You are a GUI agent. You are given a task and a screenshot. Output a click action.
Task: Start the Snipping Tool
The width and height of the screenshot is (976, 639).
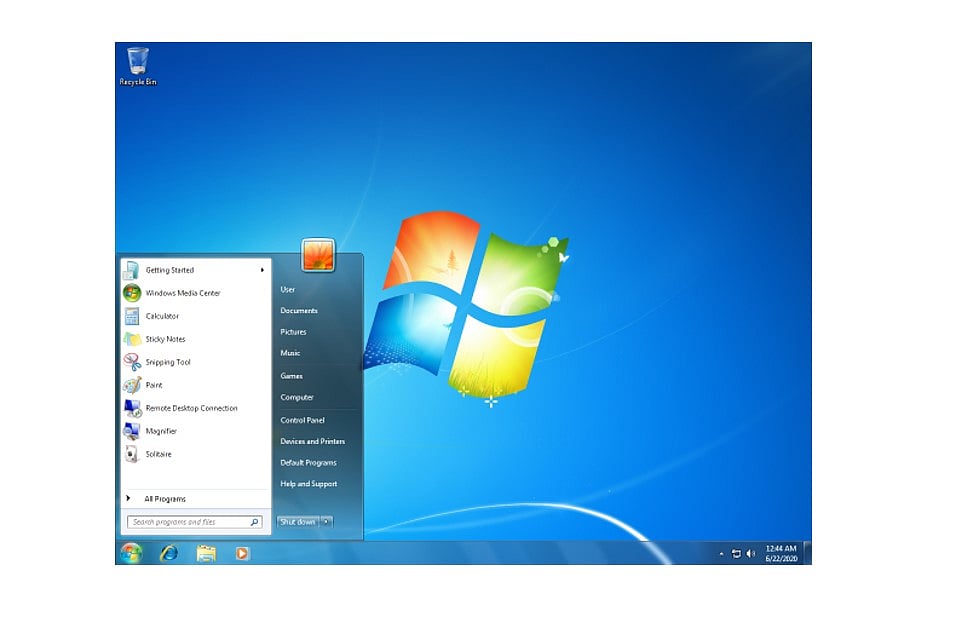167,362
